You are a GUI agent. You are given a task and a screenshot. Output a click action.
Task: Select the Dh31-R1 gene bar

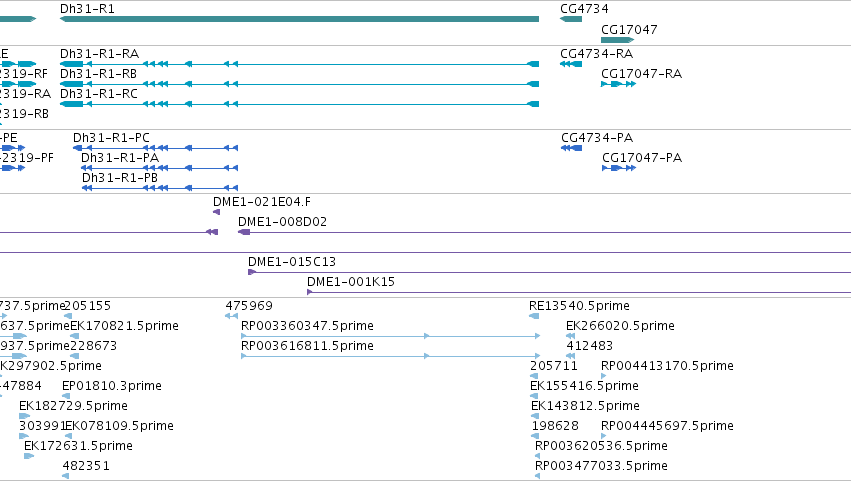(299, 19)
